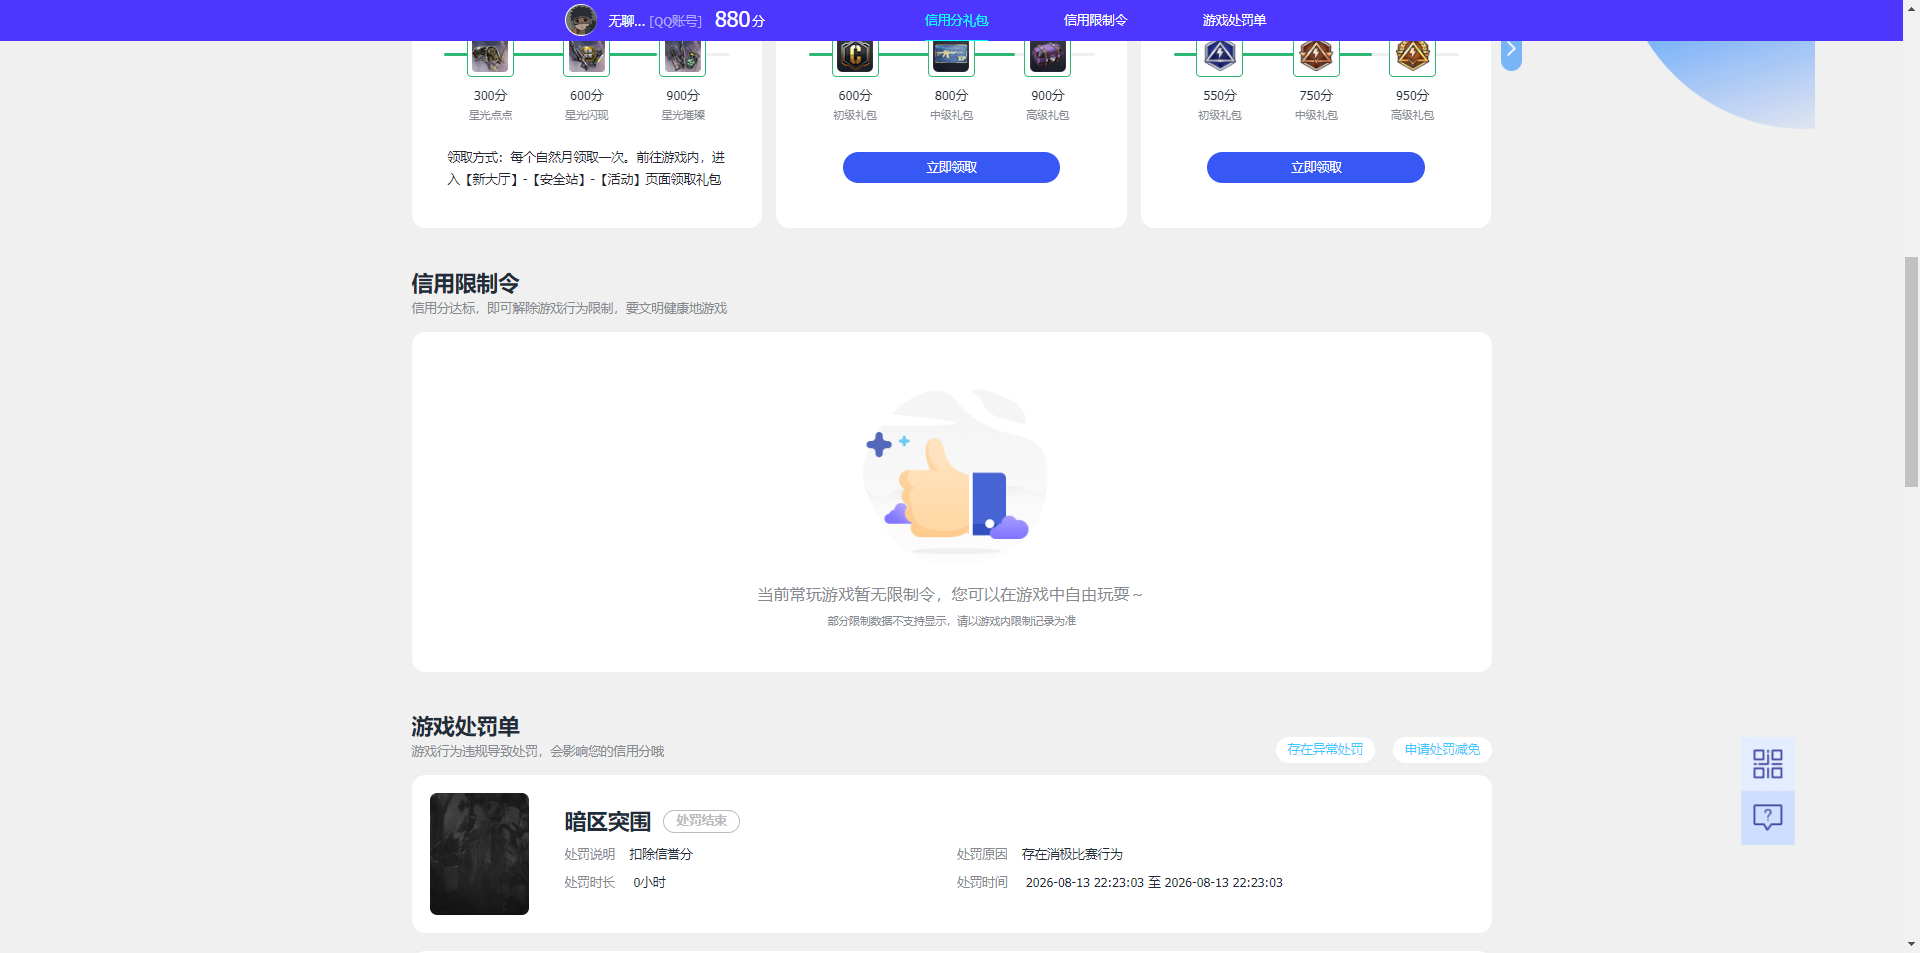
Task: Select the 550分 初级礼包 badge icon
Action: tap(1220, 57)
